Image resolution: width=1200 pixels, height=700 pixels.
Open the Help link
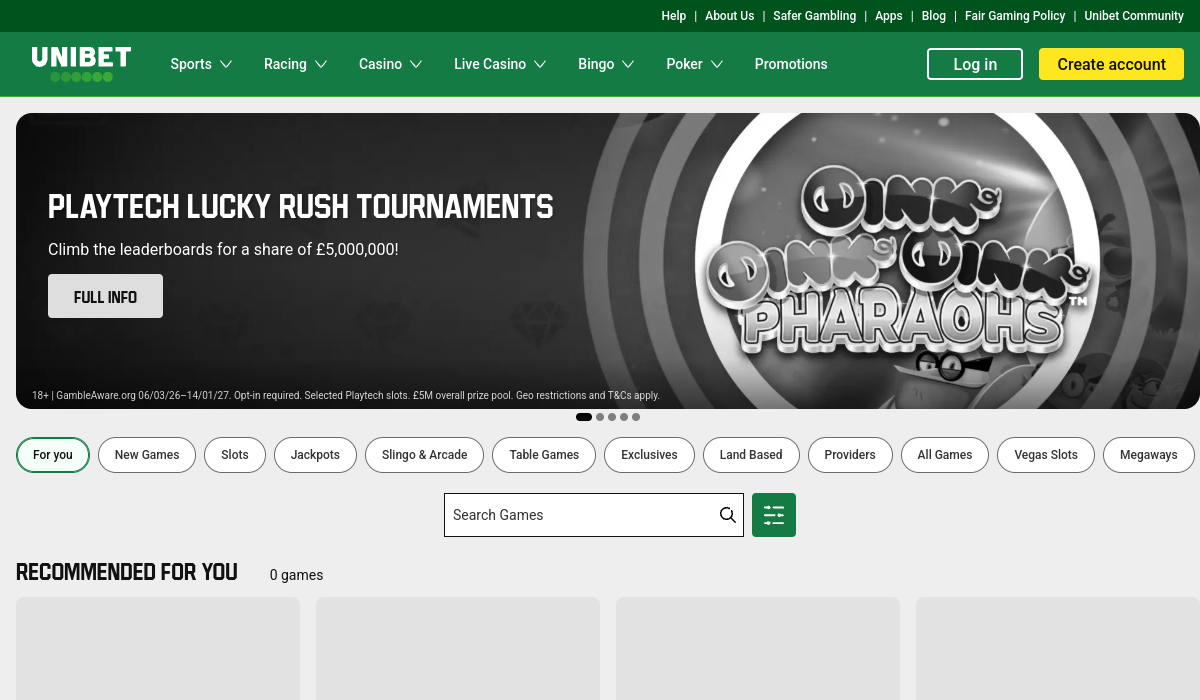click(674, 16)
